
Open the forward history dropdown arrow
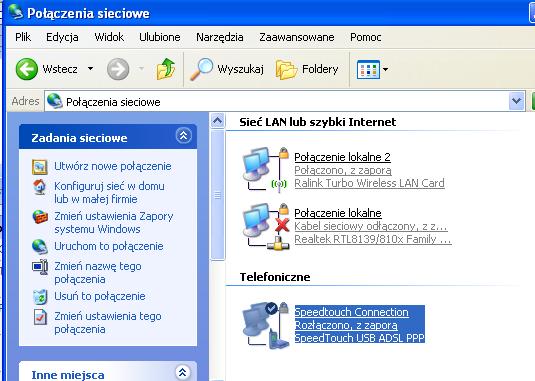(141, 69)
